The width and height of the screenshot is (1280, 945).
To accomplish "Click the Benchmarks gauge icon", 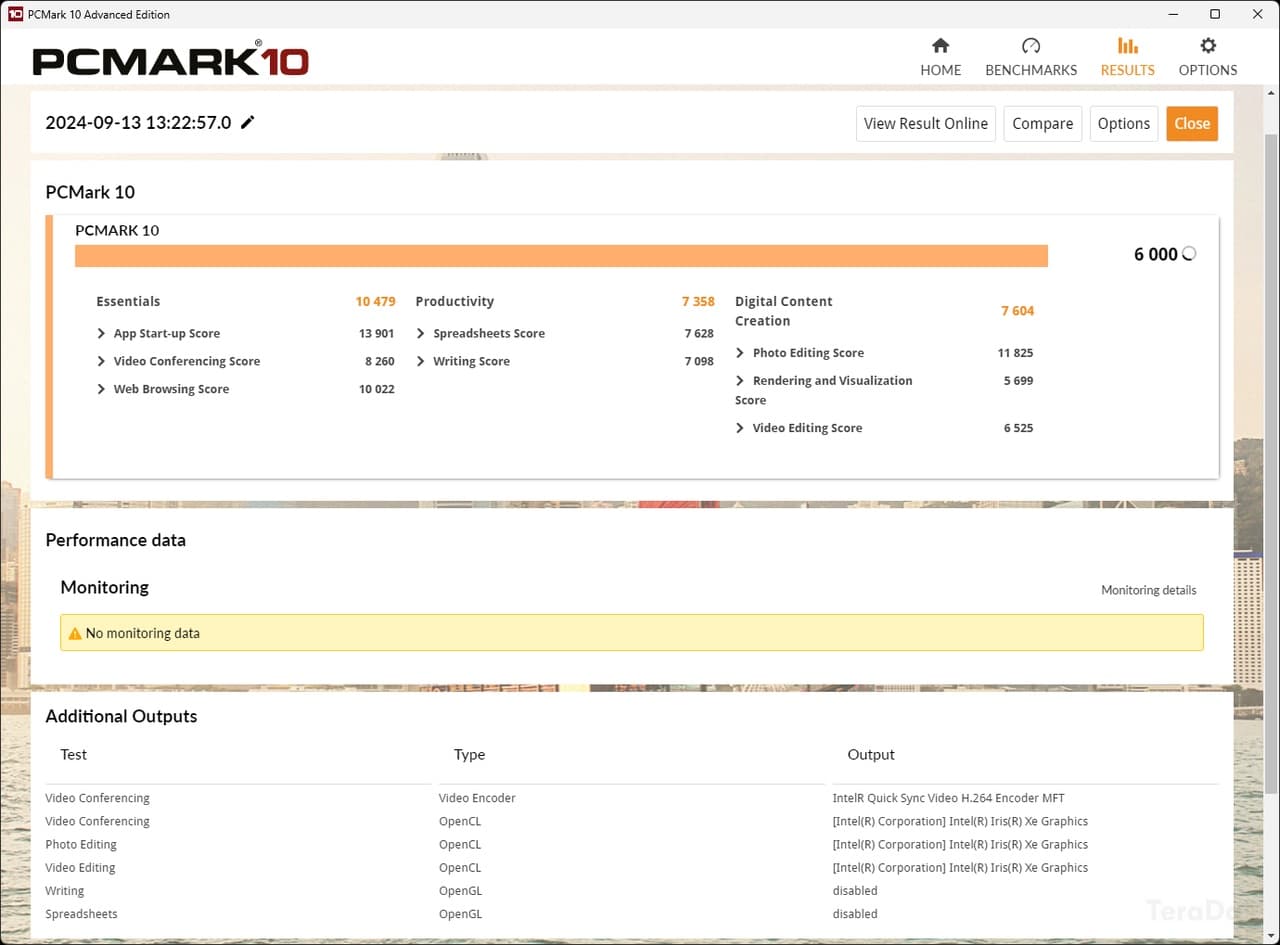I will click(x=1031, y=45).
